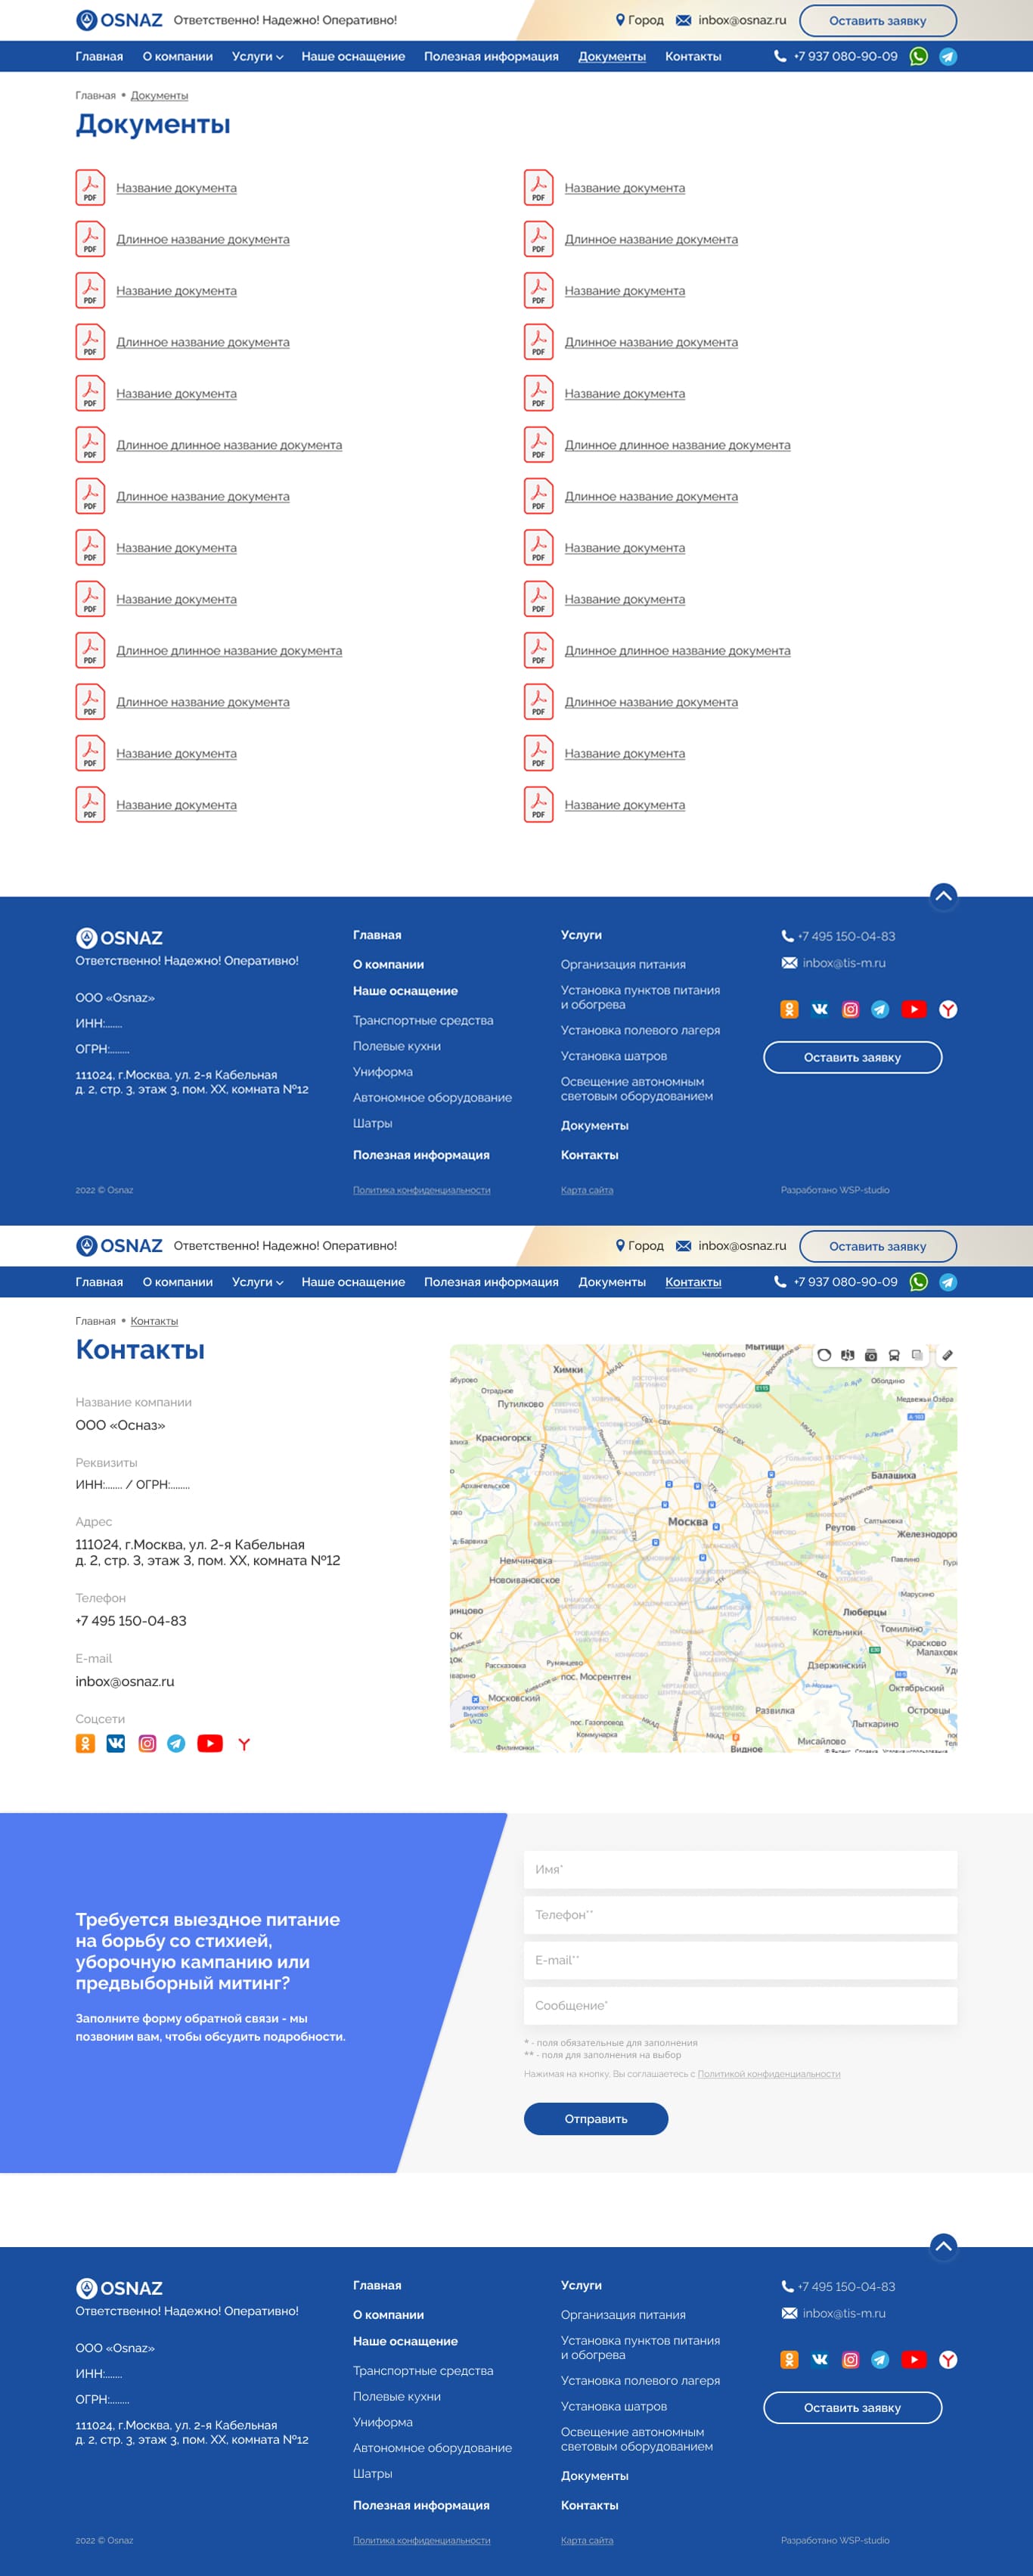Open Наше оснащение in the Documents page navigation bar
The image size is (1033, 2576).
tap(353, 57)
